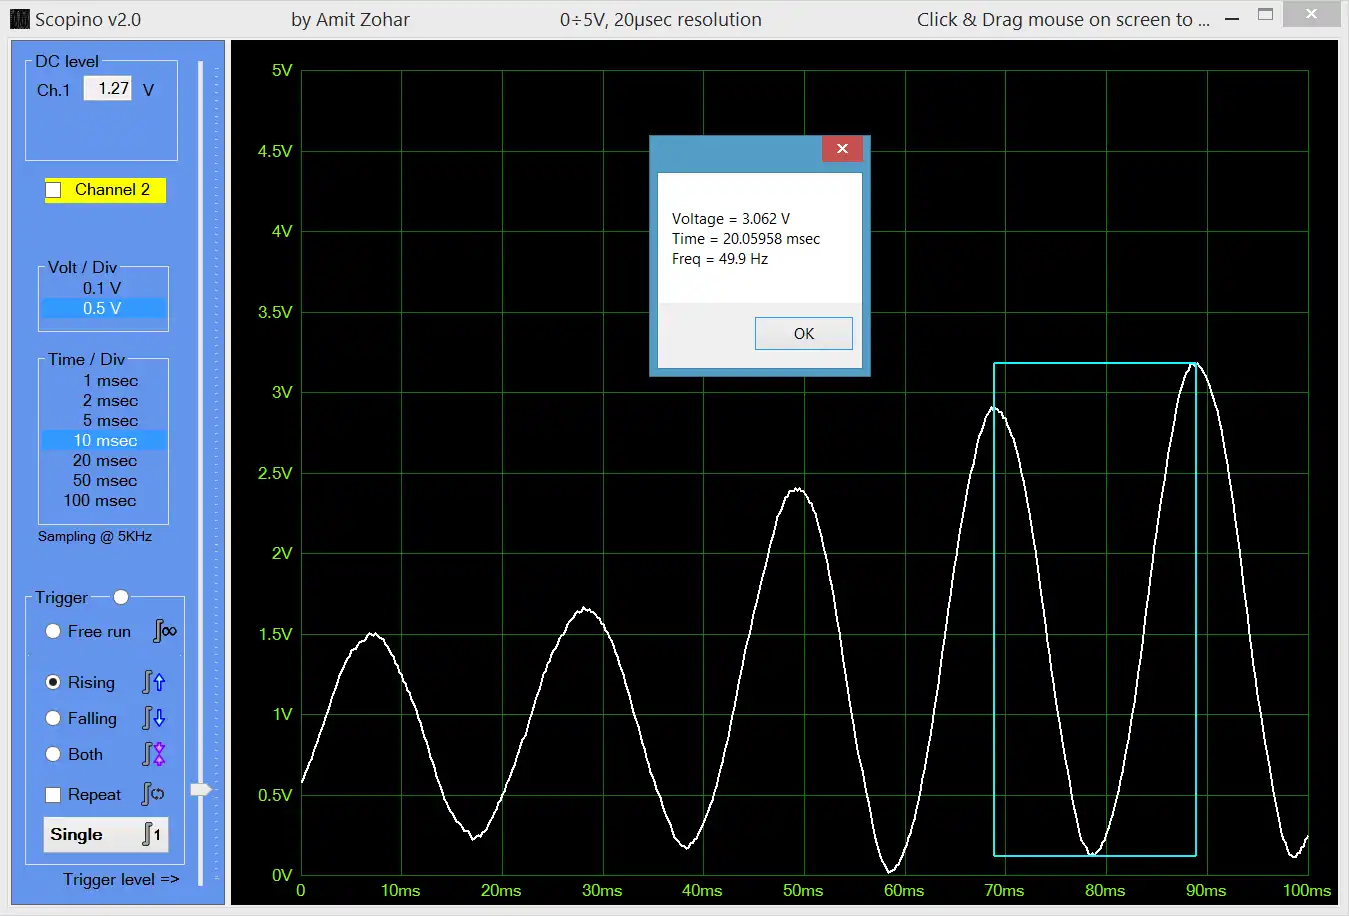
Task: Set time base to 100 msec
Action: pyautogui.click(x=104, y=501)
